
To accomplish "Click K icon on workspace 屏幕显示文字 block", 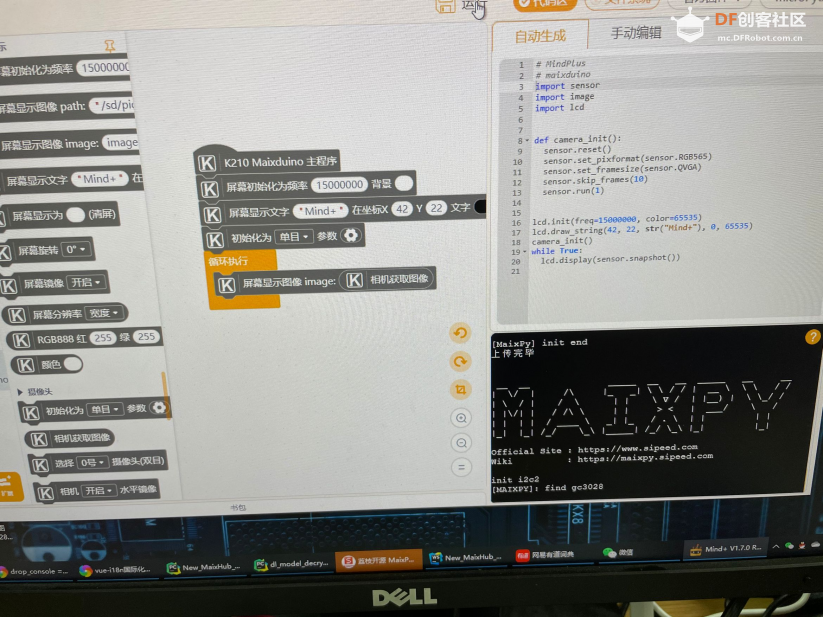I will [x=212, y=214].
